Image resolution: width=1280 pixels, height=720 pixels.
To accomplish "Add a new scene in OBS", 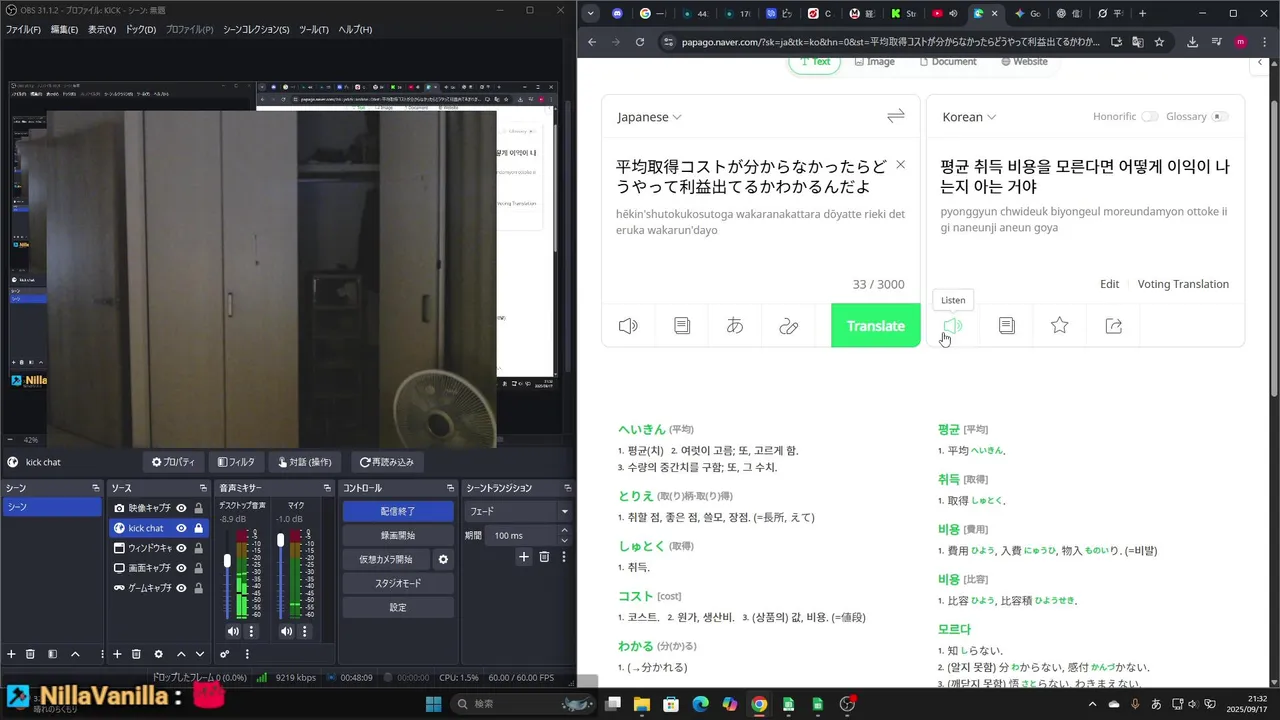I will pyautogui.click(x=11, y=654).
